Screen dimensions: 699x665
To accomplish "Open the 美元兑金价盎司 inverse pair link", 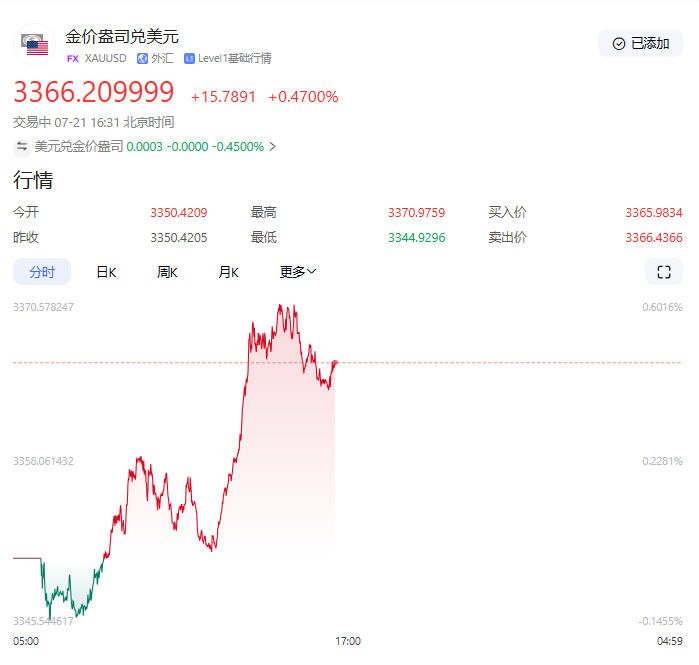I will (79, 147).
